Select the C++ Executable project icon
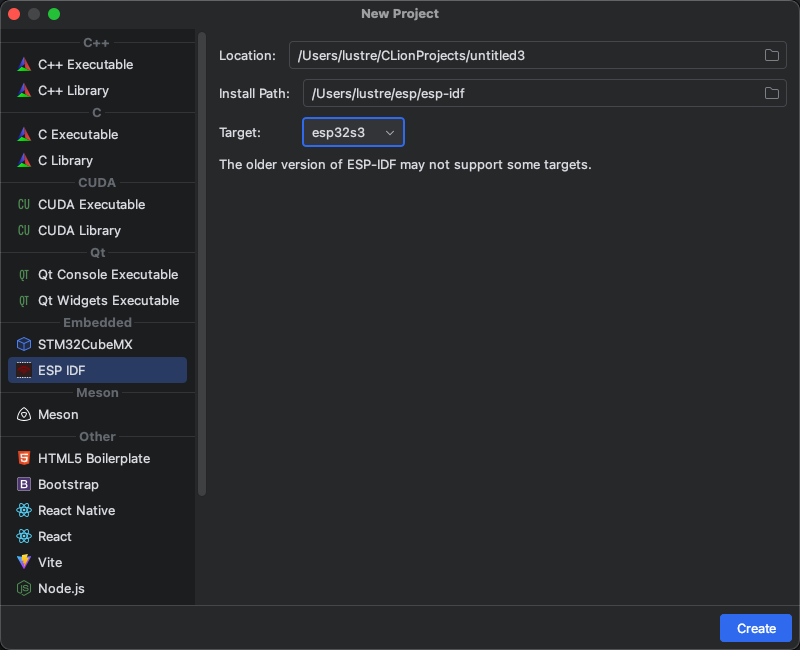 coord(24,65)
